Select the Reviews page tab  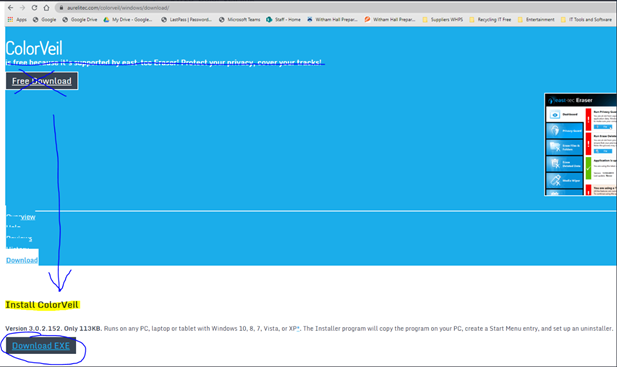click(19, 238)
